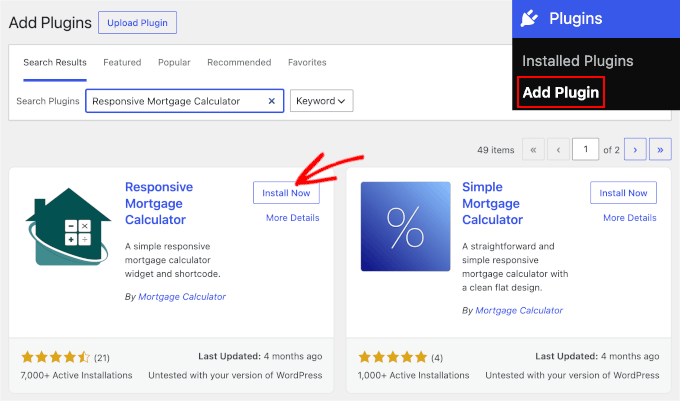Switch to the Popular tab
This screenshot has height=401, width=680.
[174, 62]
